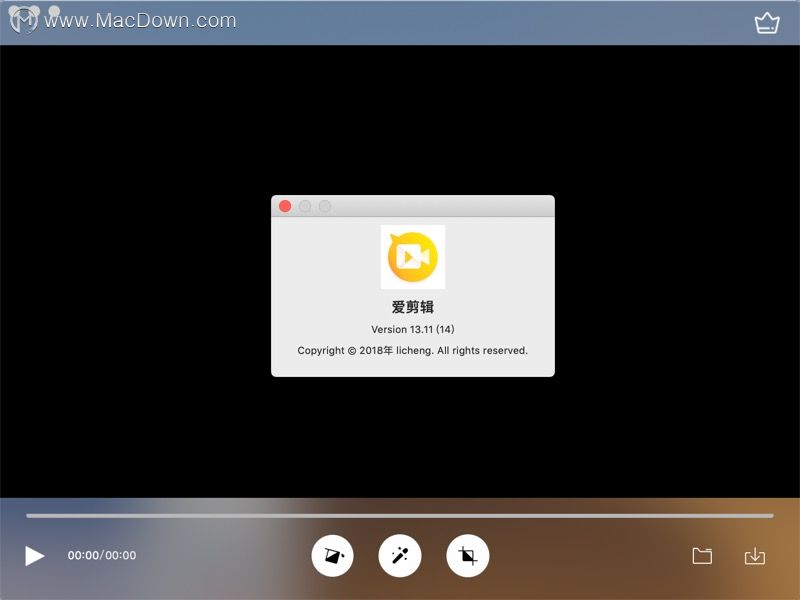This screenshot has height=600, width=800.
Task: Open the filter/paint bucket tool
Action: (x=333, y=556)
